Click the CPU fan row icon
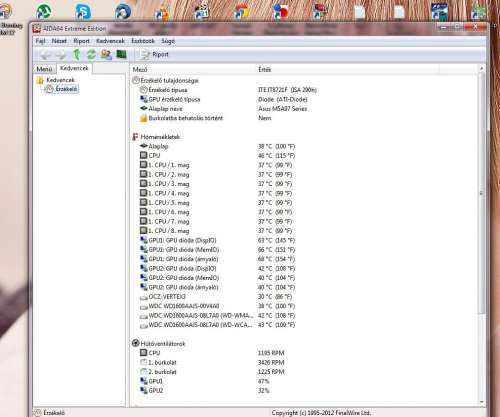This screenshot has width=500, height=417. (x=144, y=353)
